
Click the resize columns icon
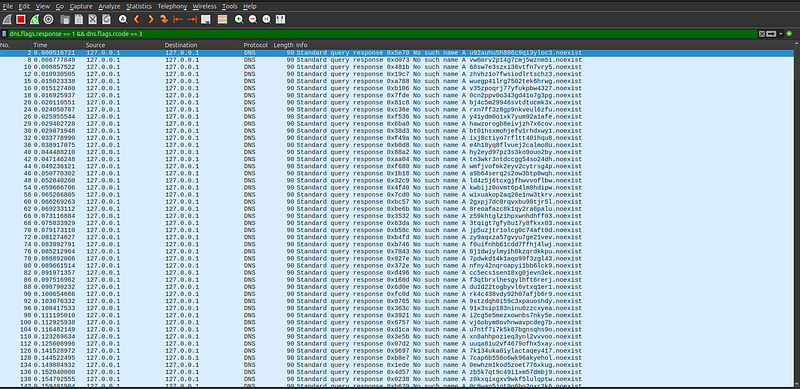pyautogui.click(x=280, y=19)
